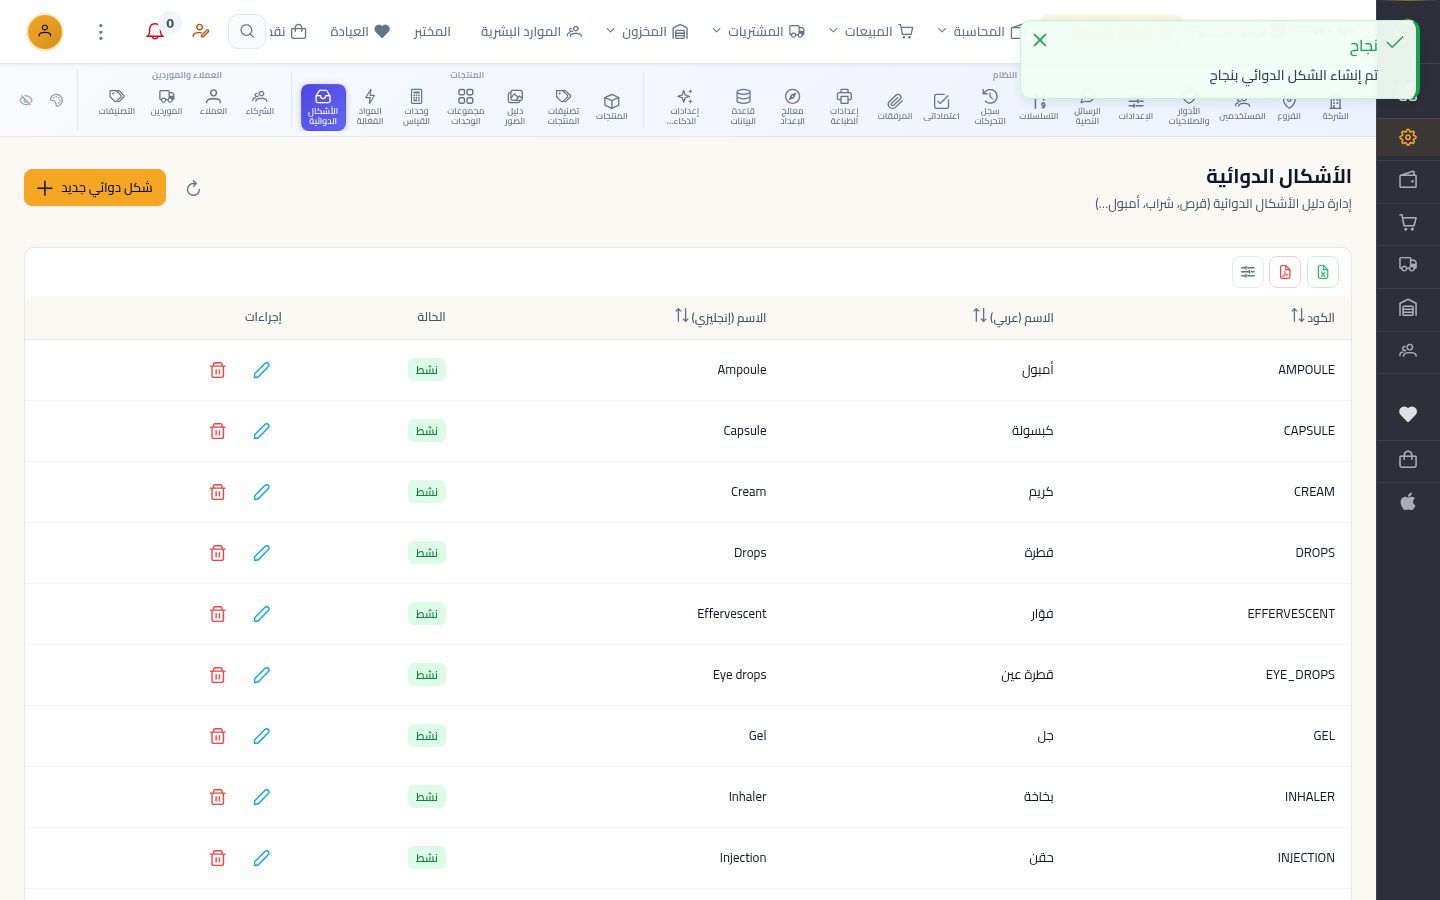The height and width of the screenshot is (900, 1440).
Task: Open اعتماداتي approvals check icon
Action: pos(941,107)
